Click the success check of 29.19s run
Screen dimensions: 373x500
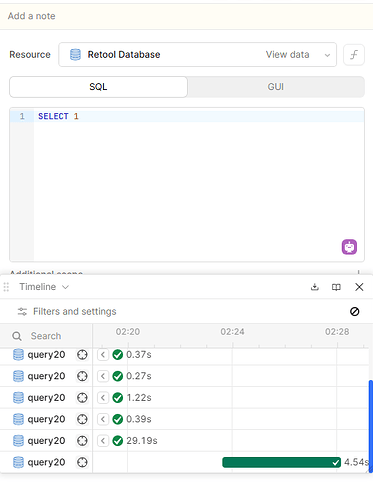click(118, 441)
